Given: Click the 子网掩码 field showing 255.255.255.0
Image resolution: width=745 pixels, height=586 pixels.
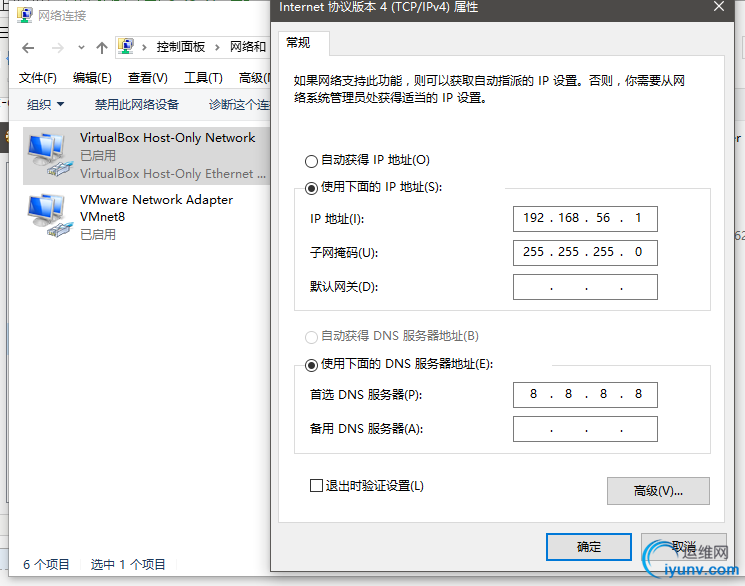Looking at the screenshot, I should click(585, 252).
